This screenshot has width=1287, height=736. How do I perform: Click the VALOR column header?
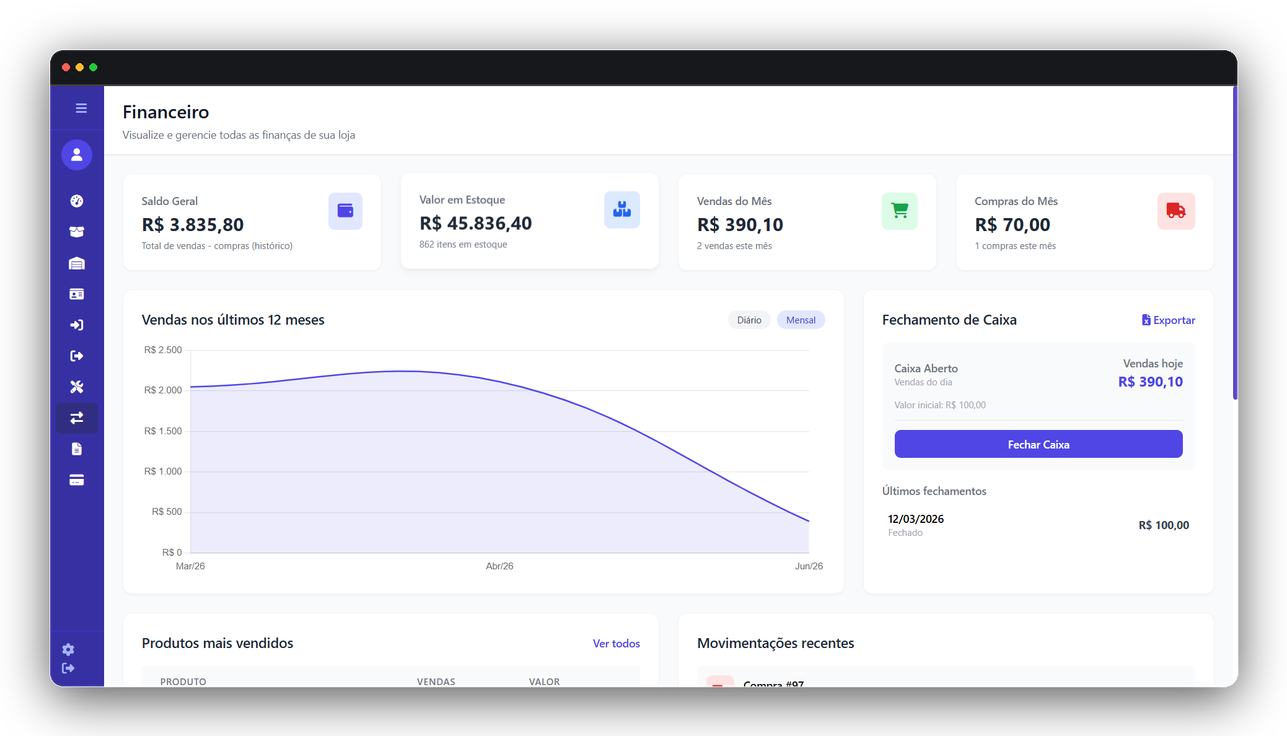coord(544,682)
